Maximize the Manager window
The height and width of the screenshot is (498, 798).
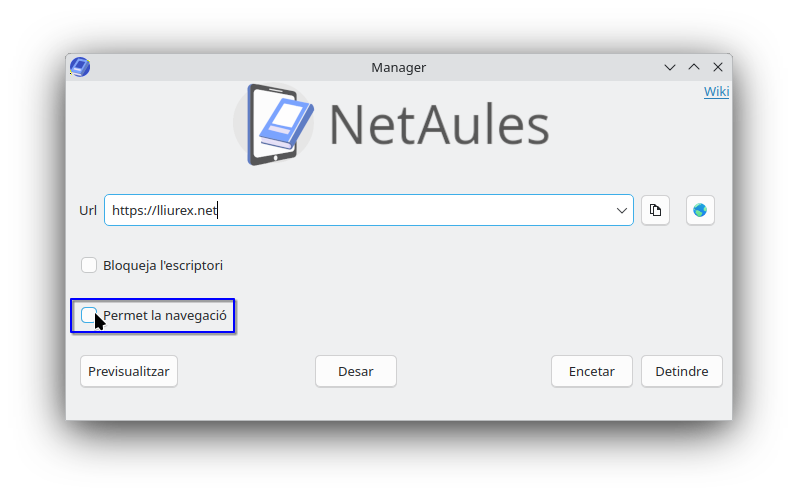tap(694, 67)
